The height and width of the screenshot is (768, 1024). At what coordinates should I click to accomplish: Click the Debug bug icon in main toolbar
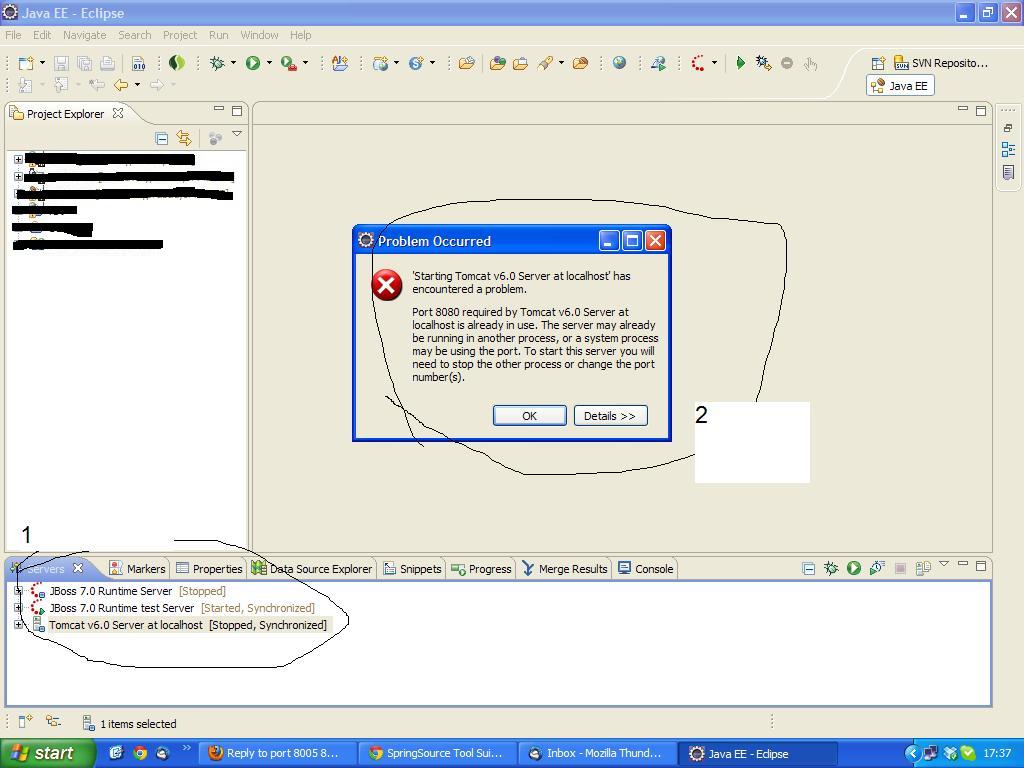click(x=217, y=63)
